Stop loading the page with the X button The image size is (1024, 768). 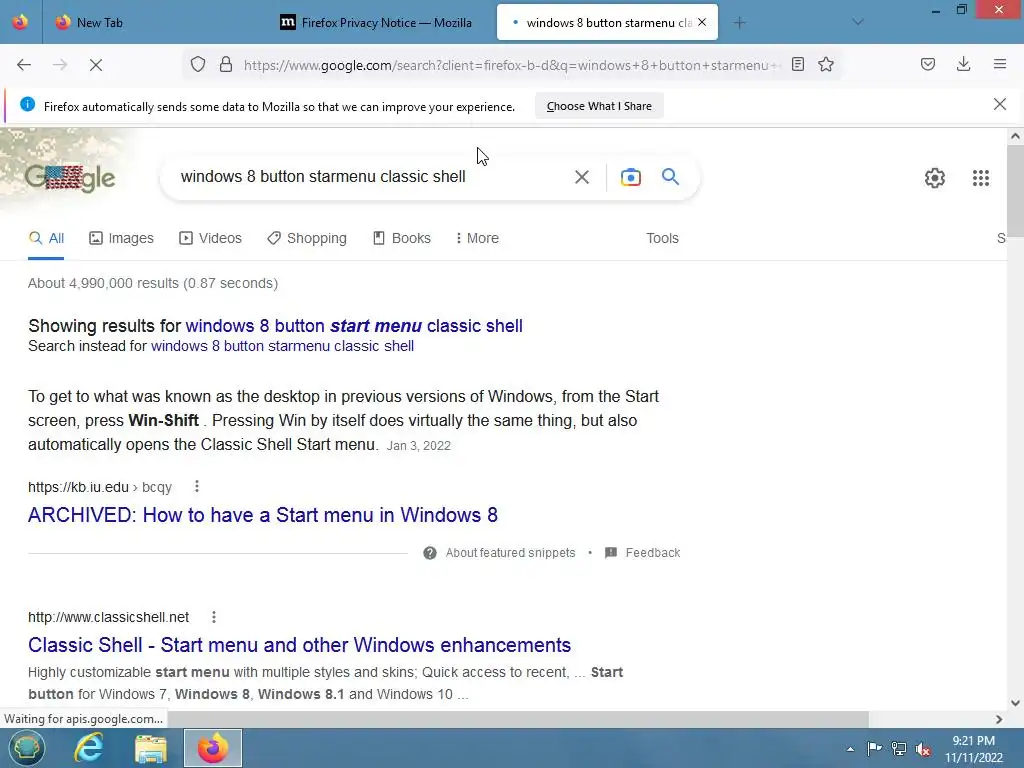[x=95, y=65]
